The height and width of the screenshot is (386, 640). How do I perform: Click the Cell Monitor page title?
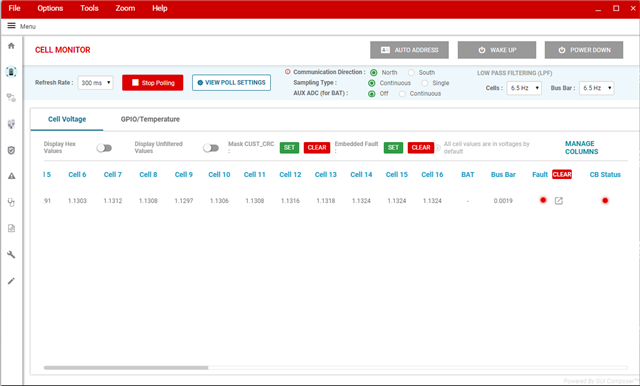(62, 50)
